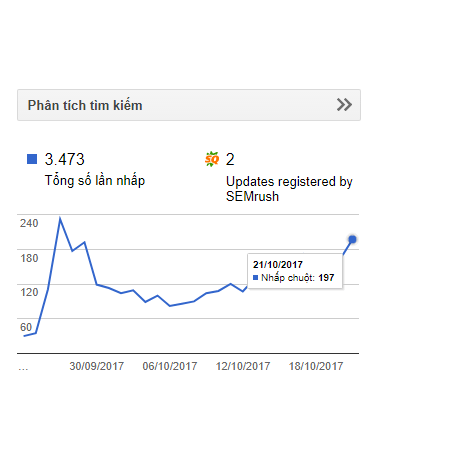The width and height of the screenshot is (464, 463).
Task: Click the double chevron expand icon
Action: click(344, 105)
